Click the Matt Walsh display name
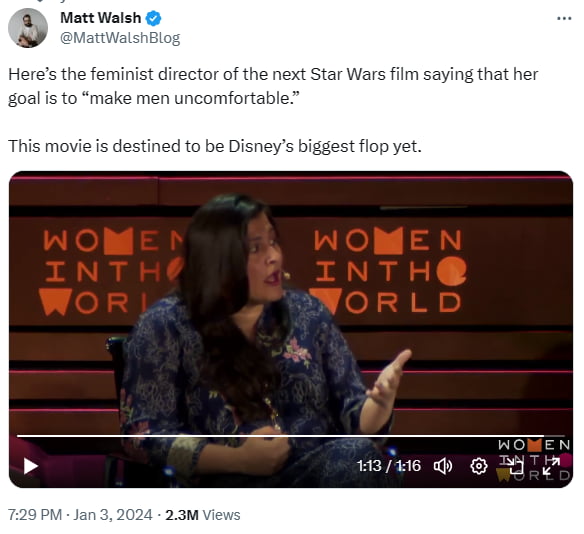This screenshot has height=534, width=584. point(101,18)
